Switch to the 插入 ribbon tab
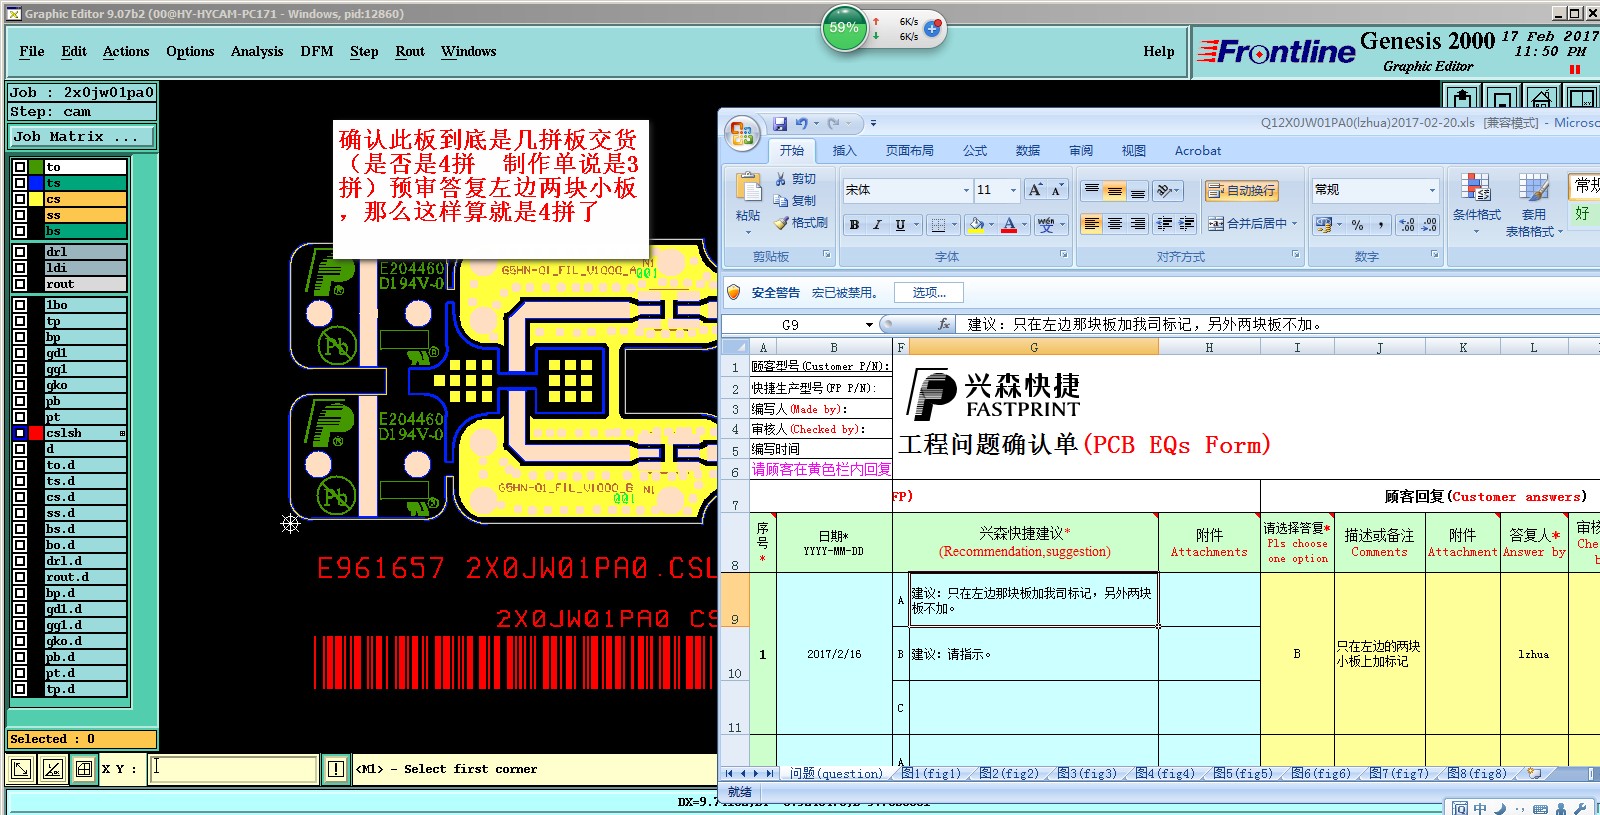This screenshot has height=815, width=1600. (845, 151)
